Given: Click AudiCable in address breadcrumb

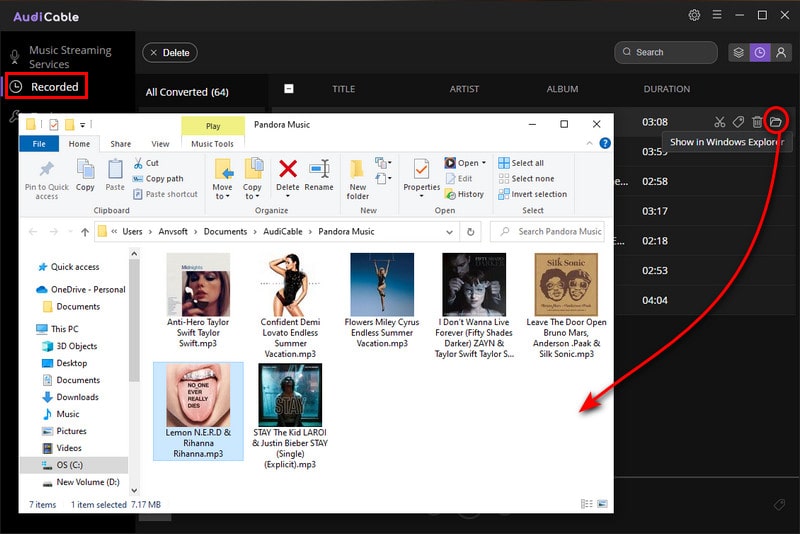Looking at the screenshot, I should coord(283,231).
